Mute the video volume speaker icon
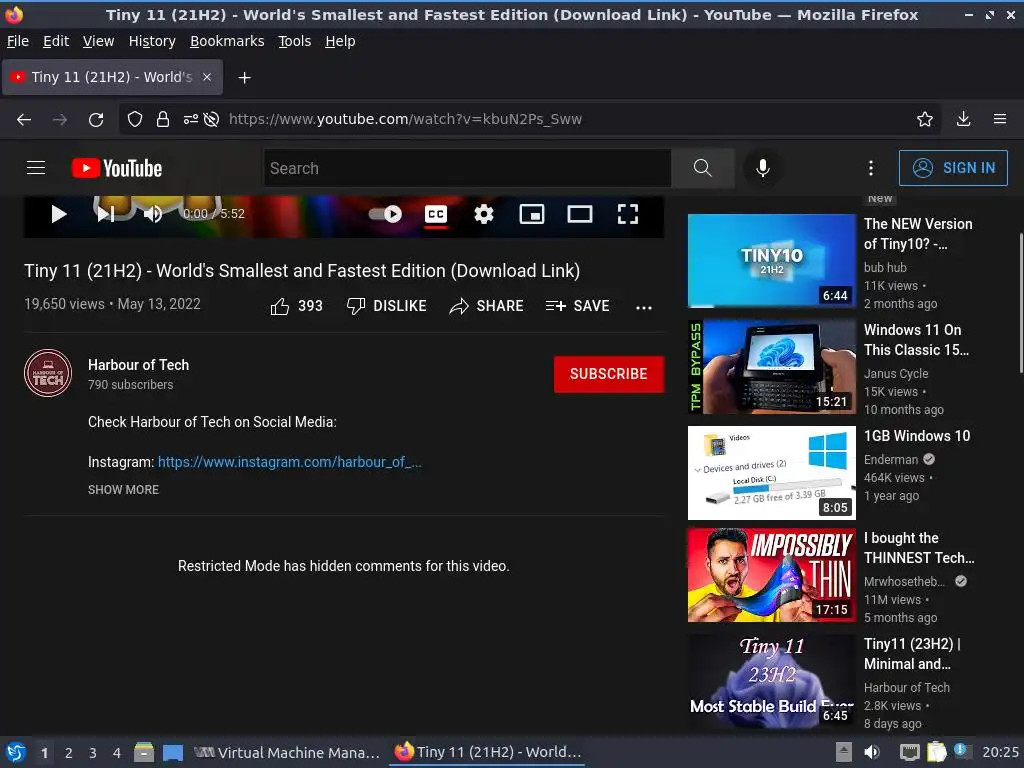Viewport: 1024px width, 768px height. pos(153,214)
